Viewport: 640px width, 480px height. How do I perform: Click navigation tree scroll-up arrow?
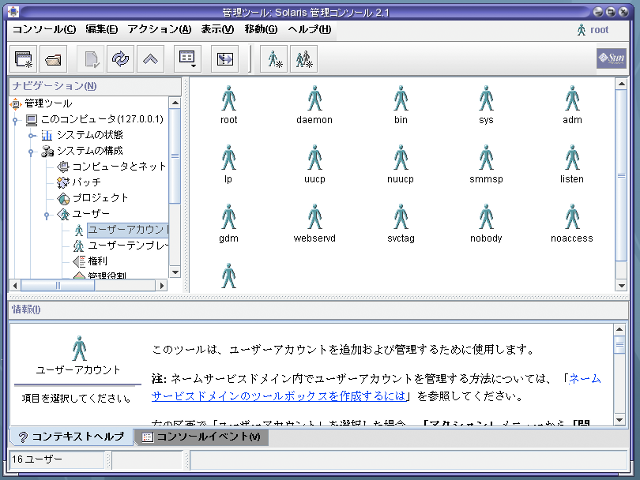click(175, 102)
